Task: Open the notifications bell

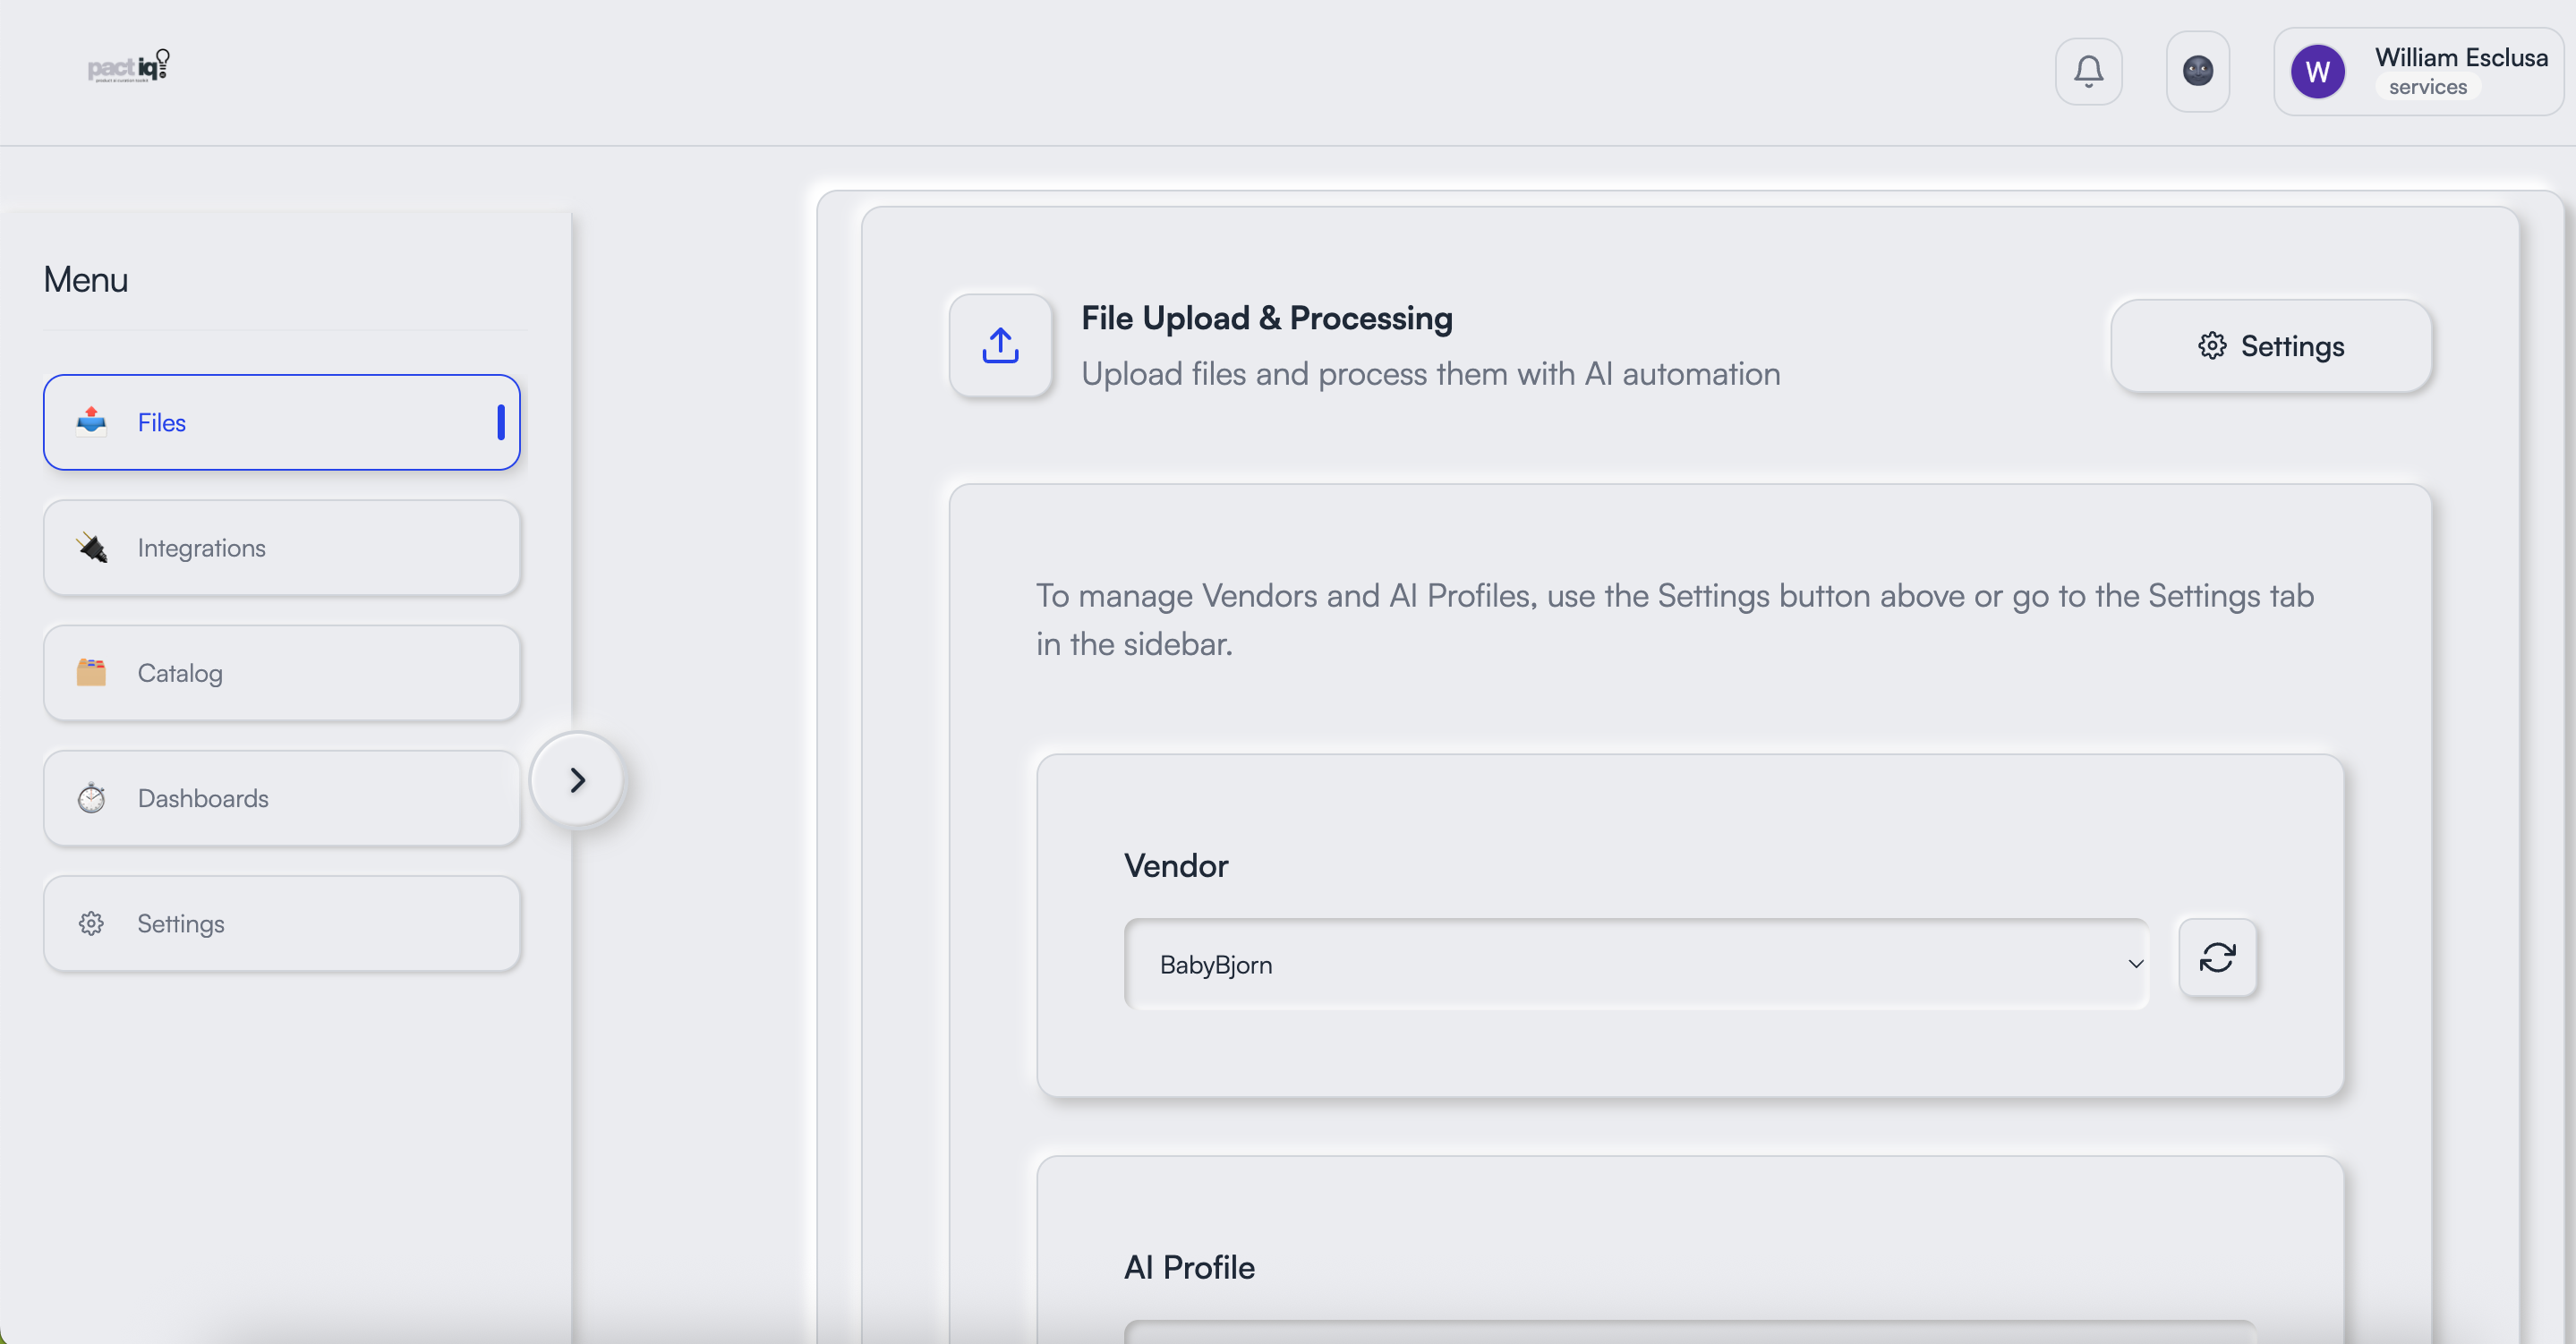Action: tap(2088, 71)
